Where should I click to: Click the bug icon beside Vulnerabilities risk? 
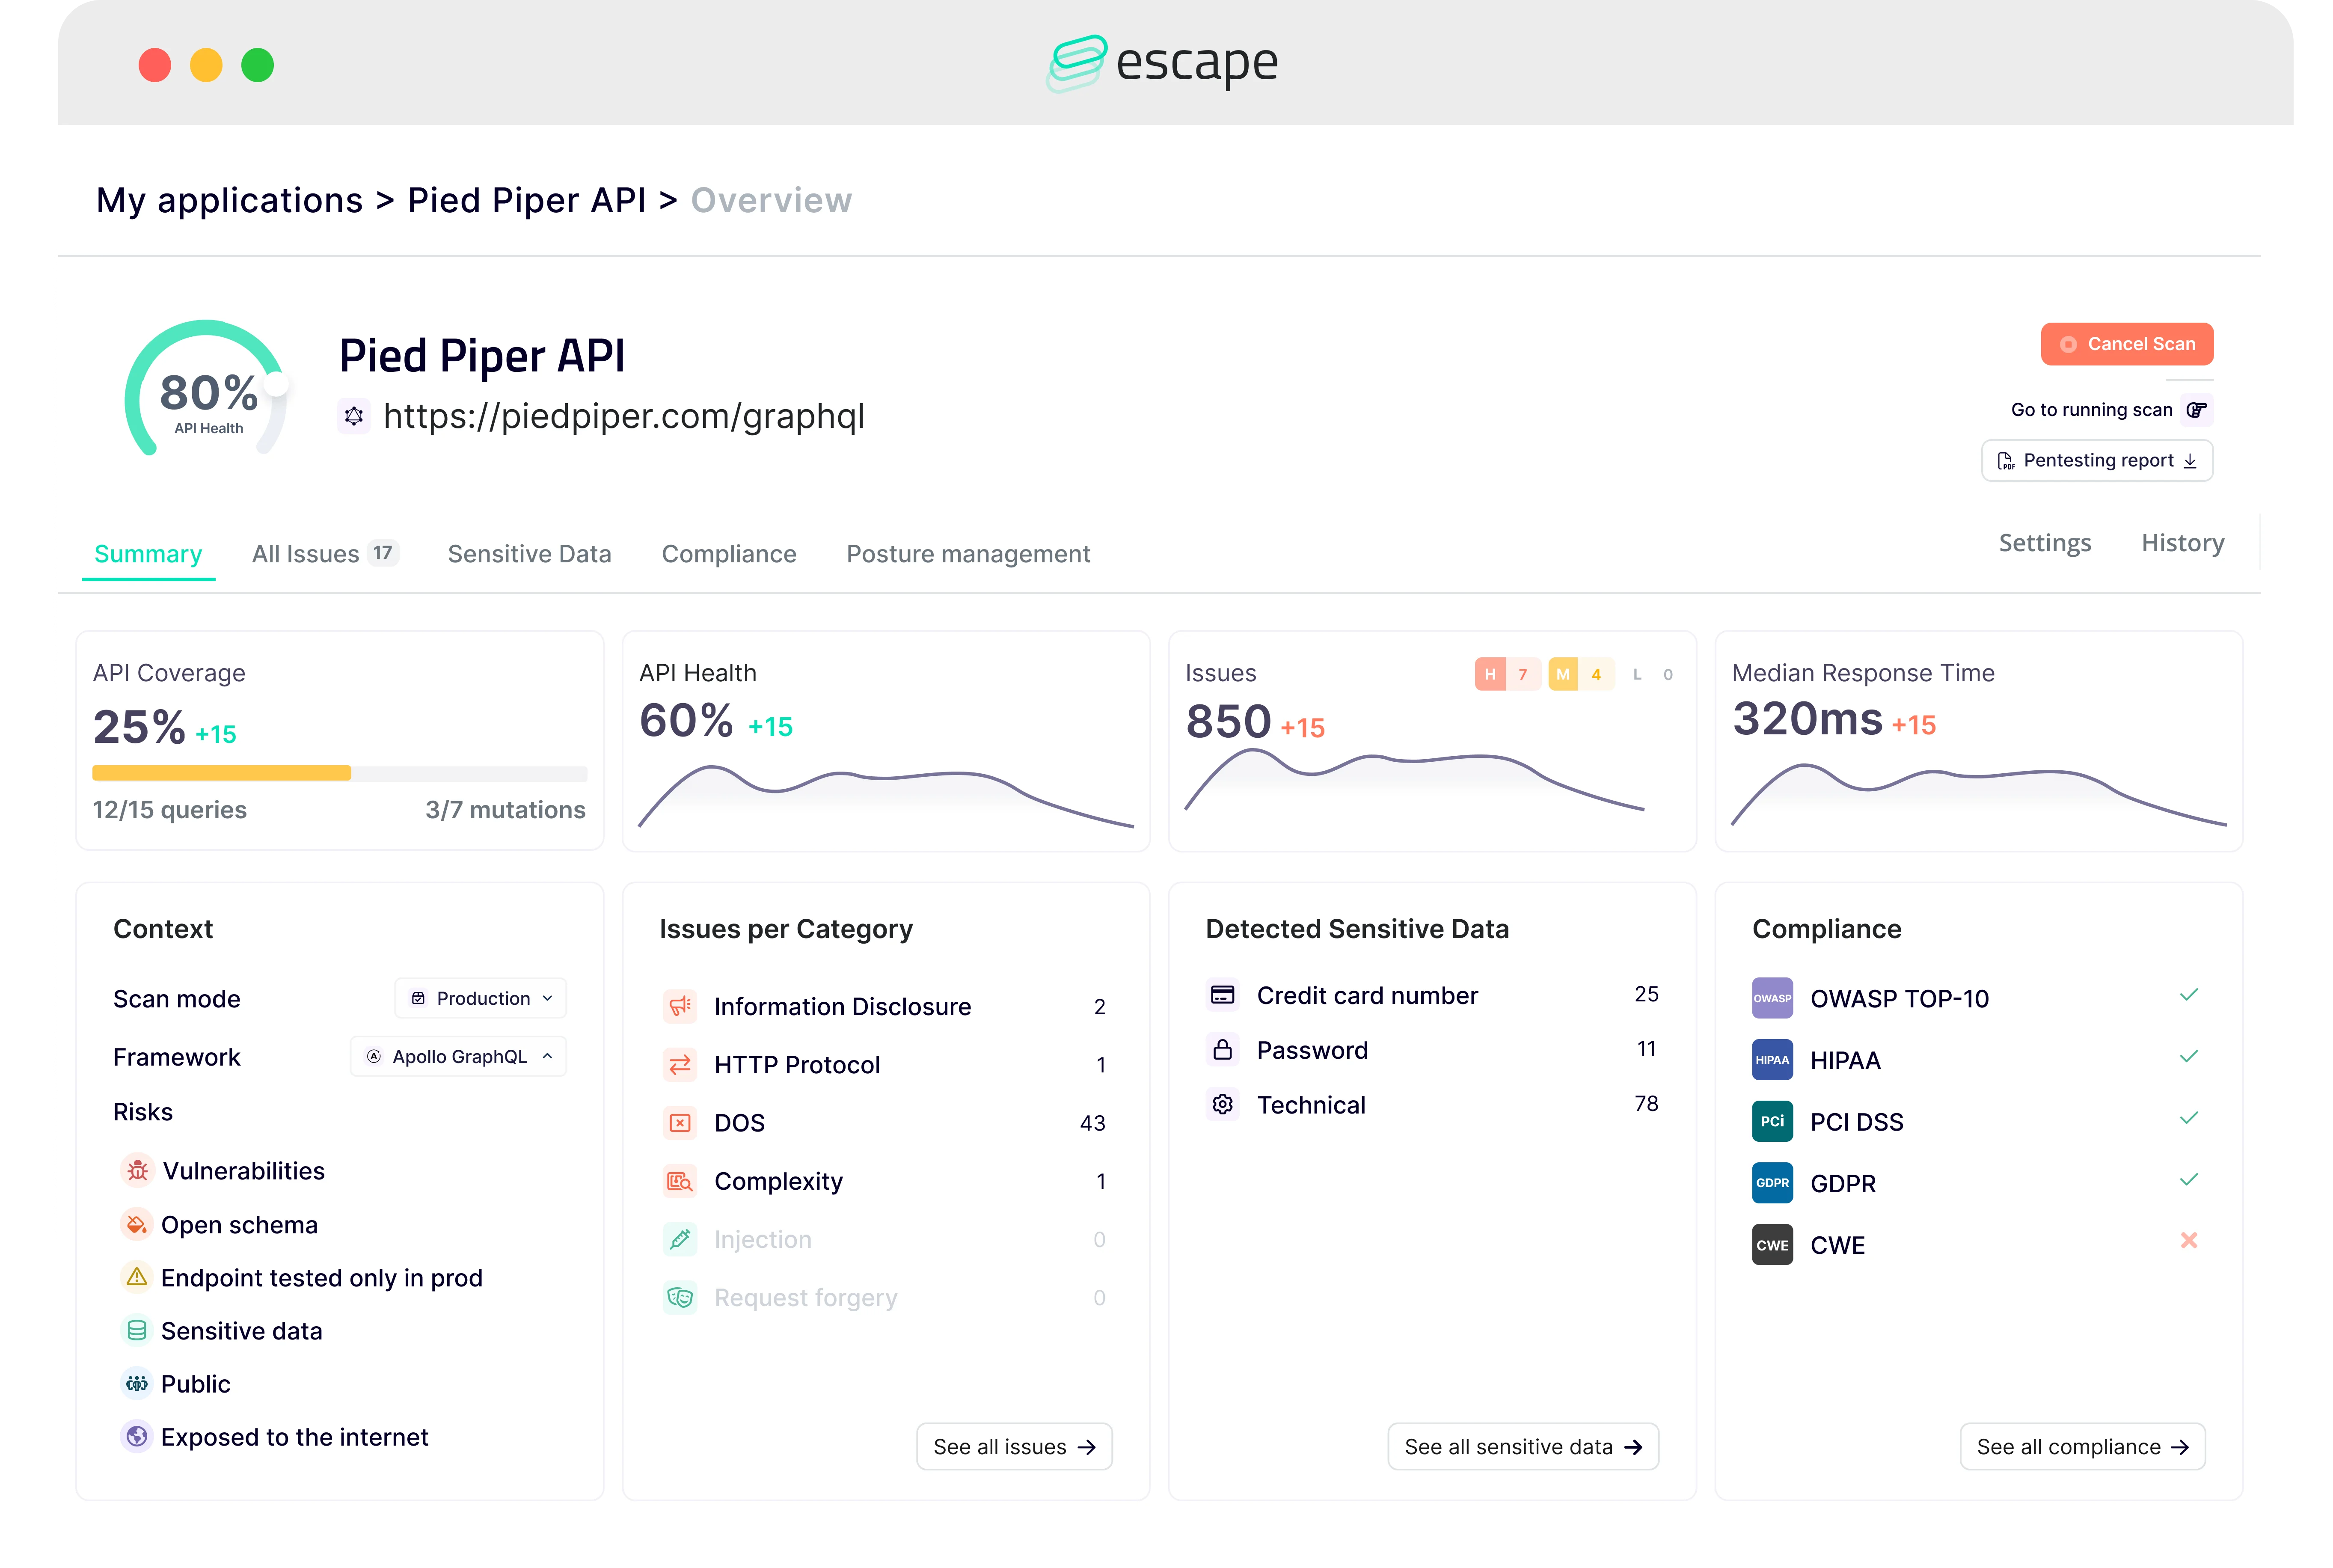[x=137, y=1170]
